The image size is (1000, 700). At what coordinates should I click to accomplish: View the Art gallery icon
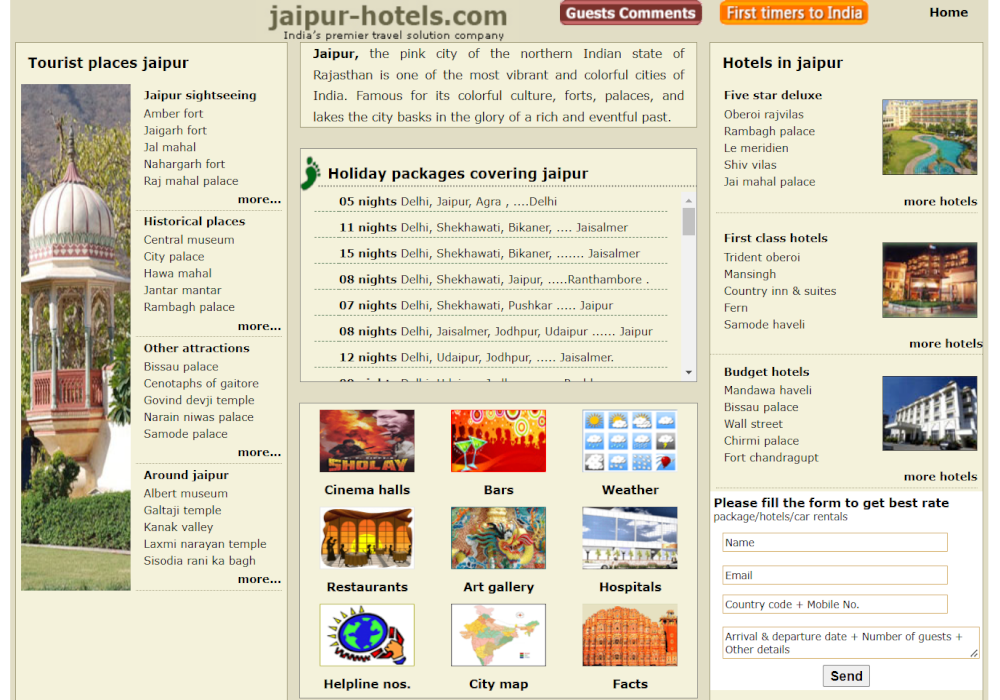tap(498, 538)
